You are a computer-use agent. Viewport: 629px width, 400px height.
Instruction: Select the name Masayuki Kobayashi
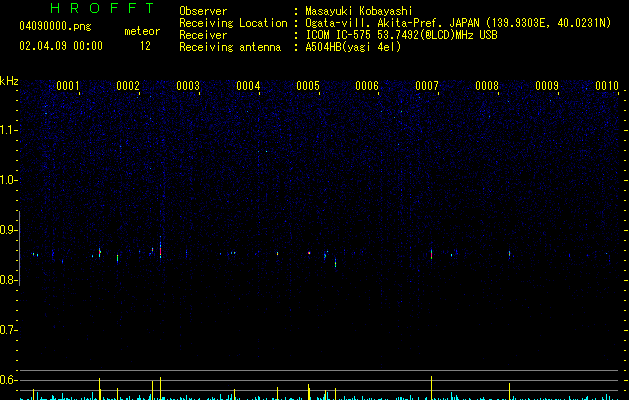point(359,11)
